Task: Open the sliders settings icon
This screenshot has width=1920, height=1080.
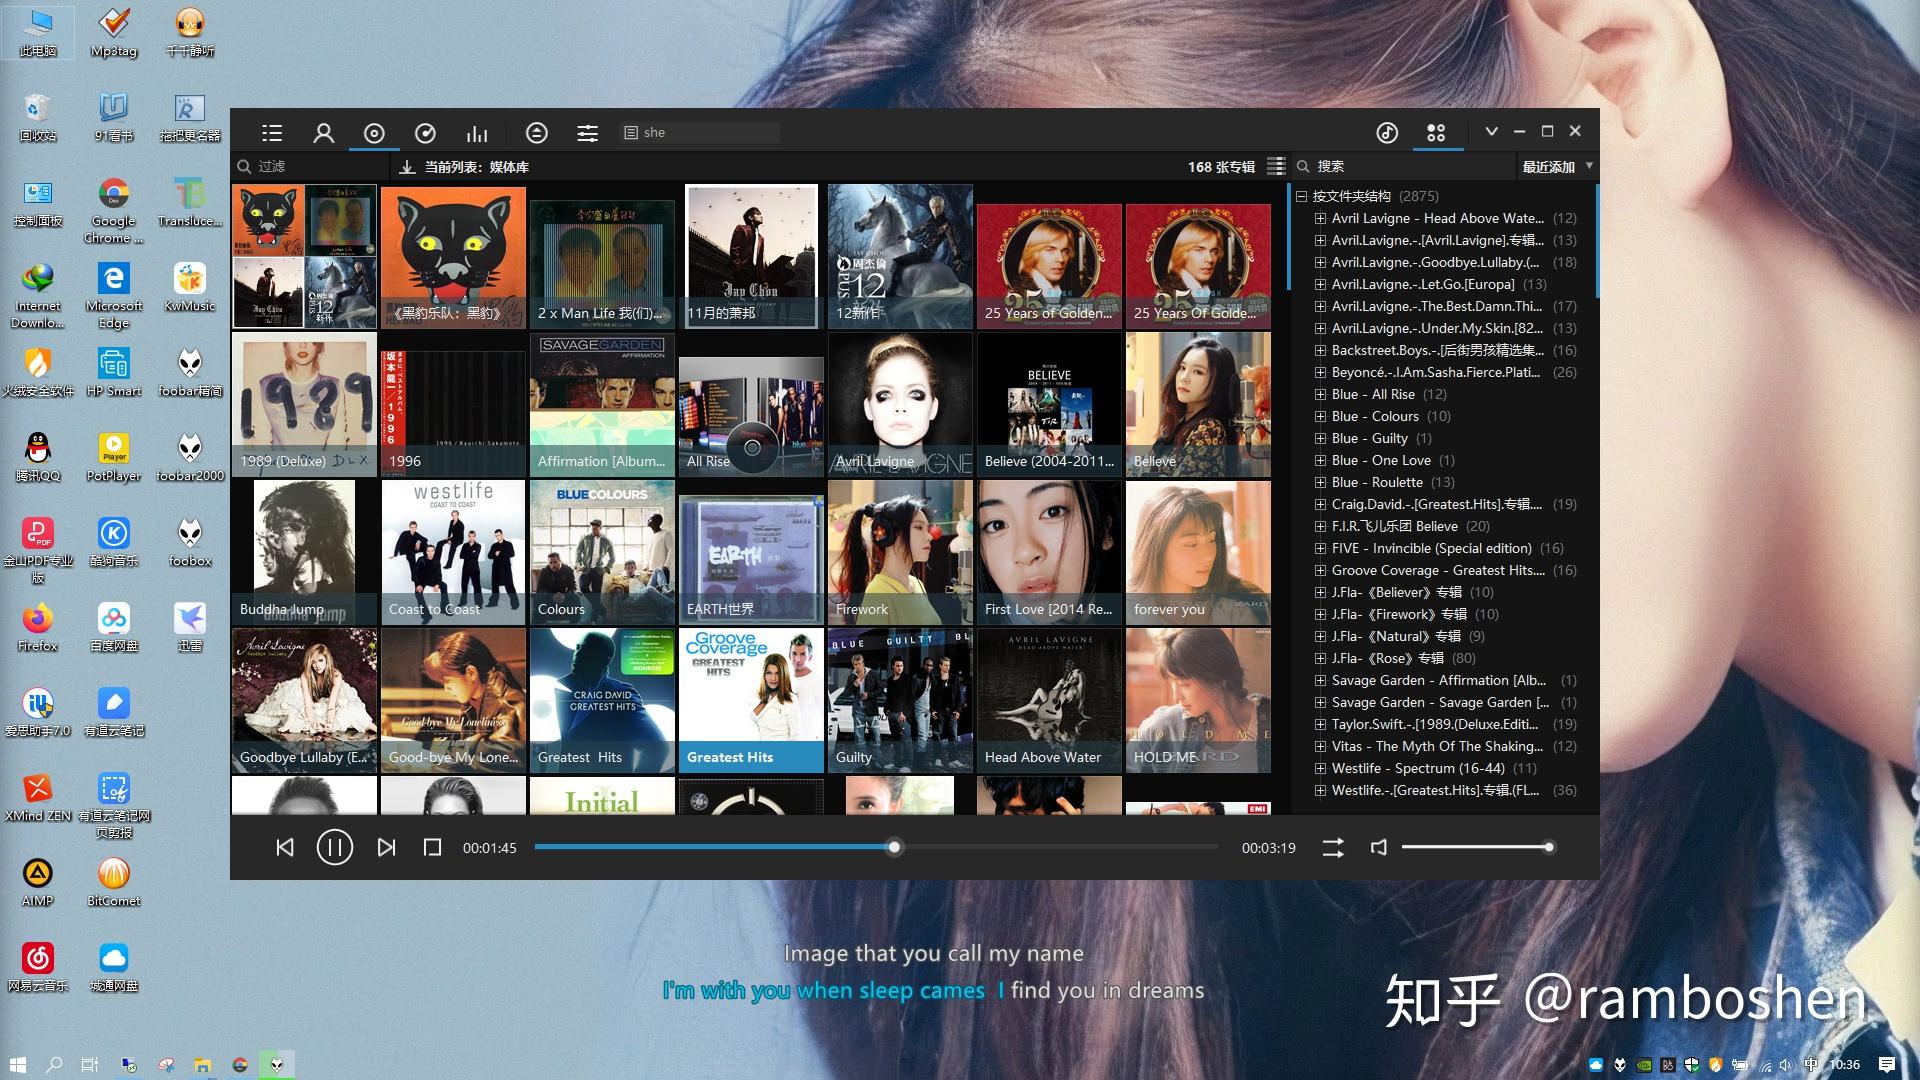Action: tap(588, 132)
